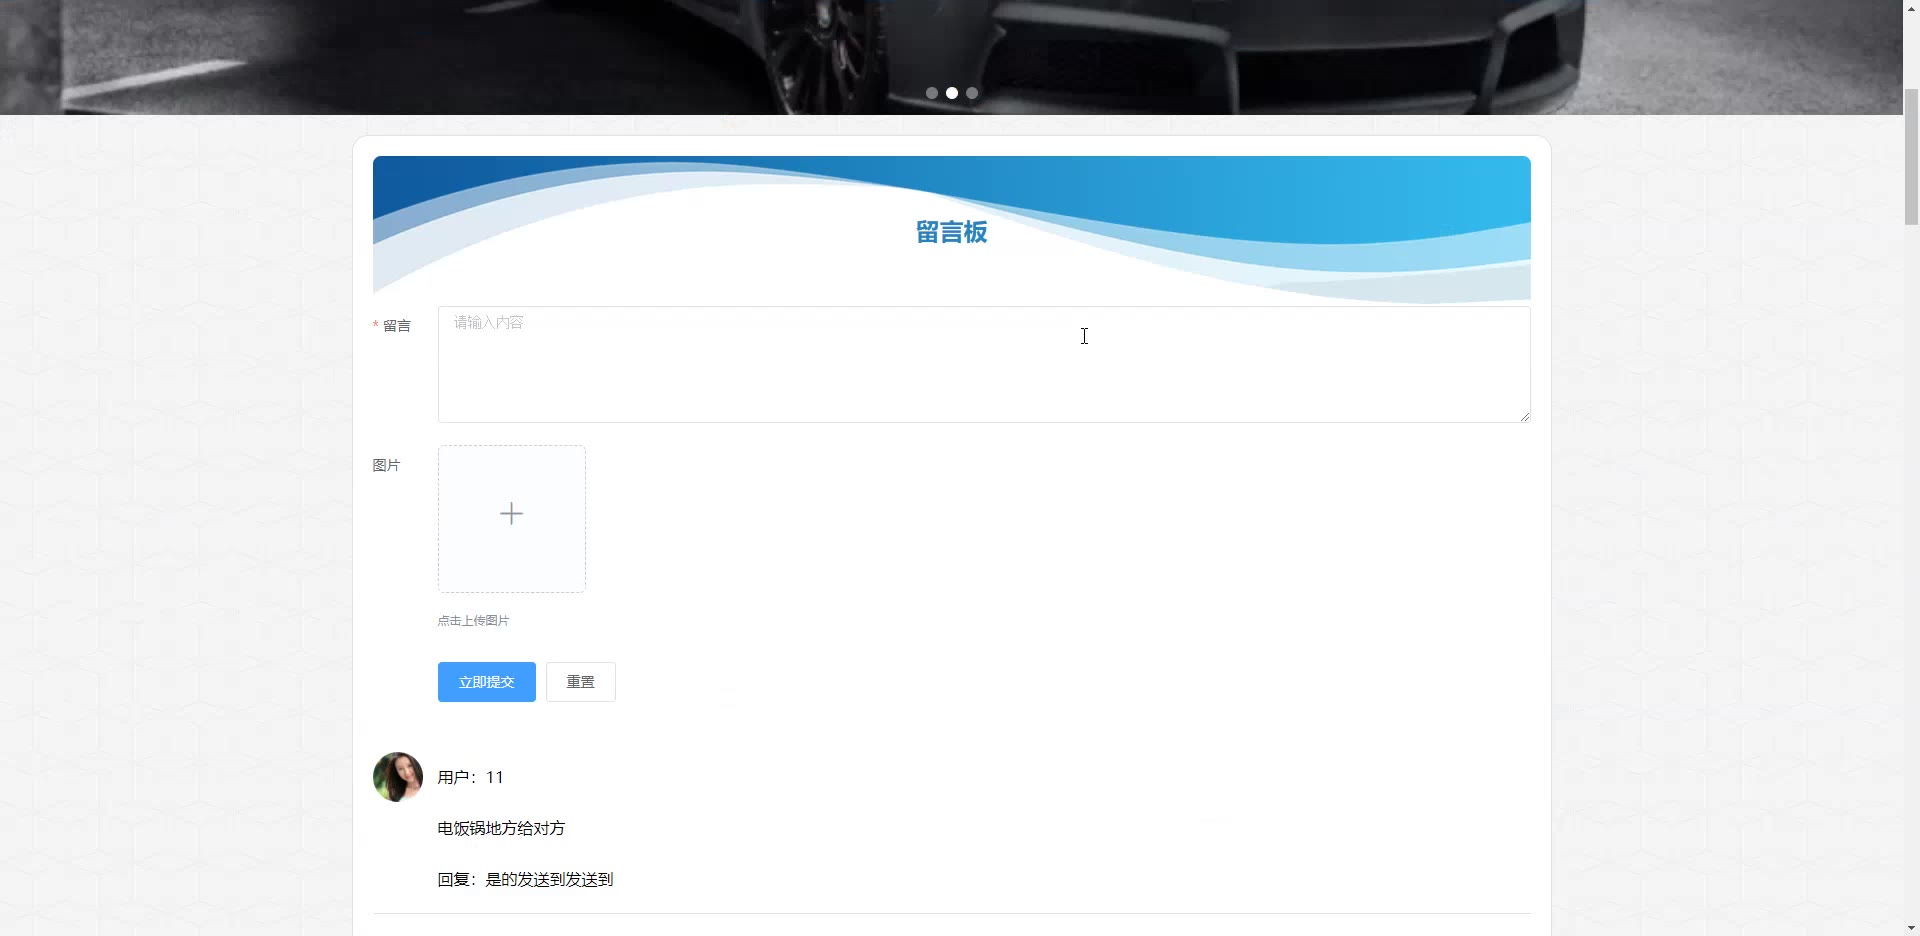The height and width of the screenshot is (936, 1920).
Task: Click the scrollbar down arrow
Action: [1911, 928]
